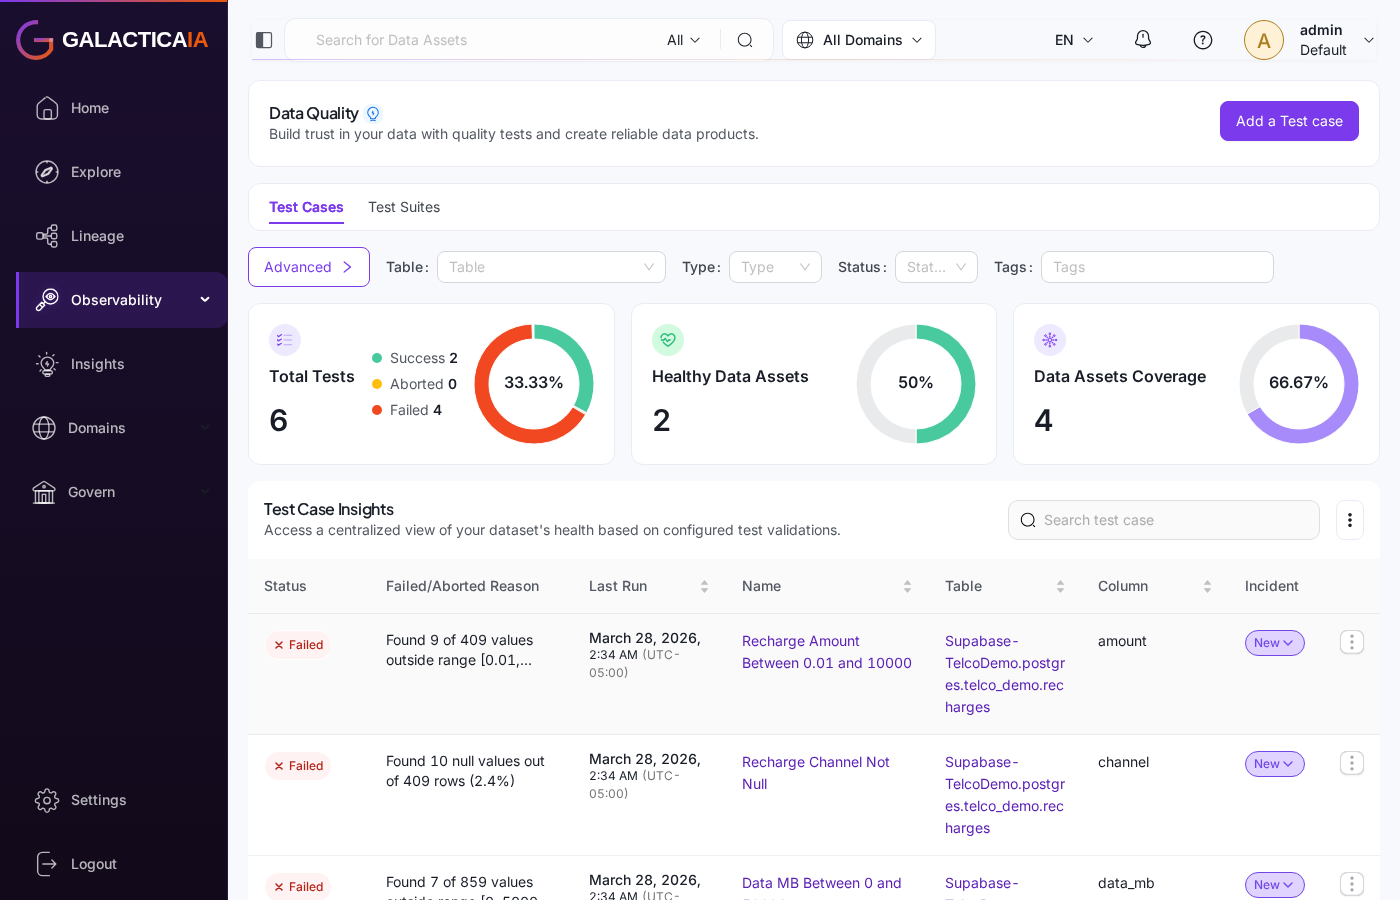Click the Tags filter input
The height and width of the screenshot is (900, 1400).
pyautogui.click(x=1157, y=267)
